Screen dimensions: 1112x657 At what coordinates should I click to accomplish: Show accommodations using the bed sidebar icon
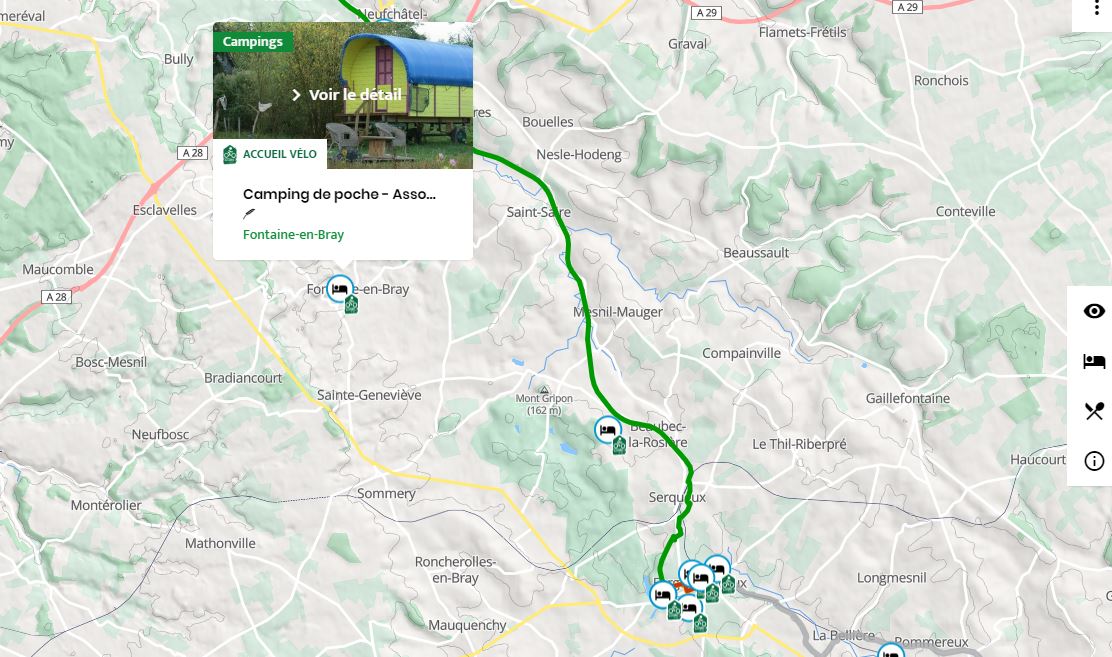coord(1094,361)
